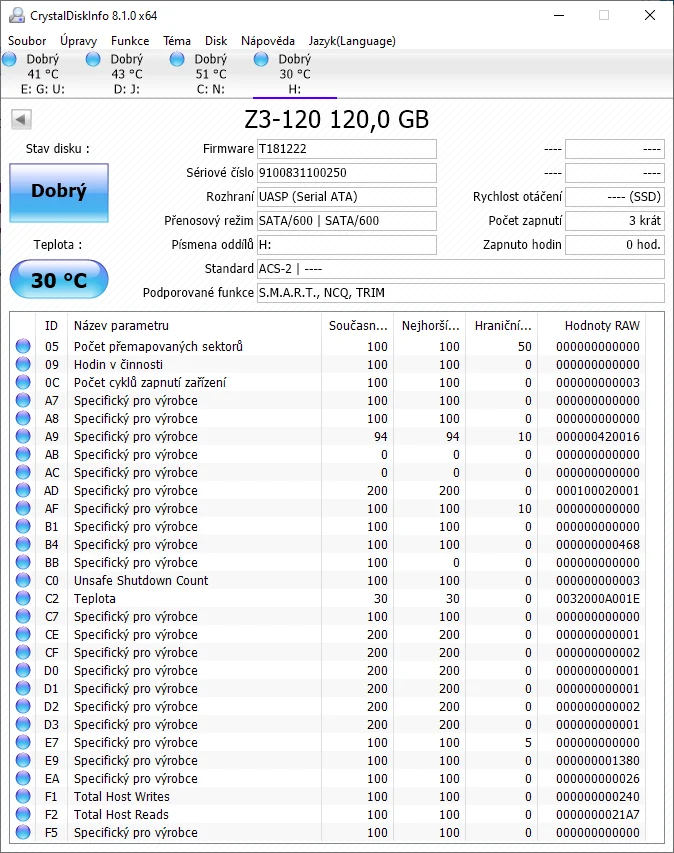Click the blue status orb in row F1
The width and height of the screenshot is (674, 853).
pos(23,796)
